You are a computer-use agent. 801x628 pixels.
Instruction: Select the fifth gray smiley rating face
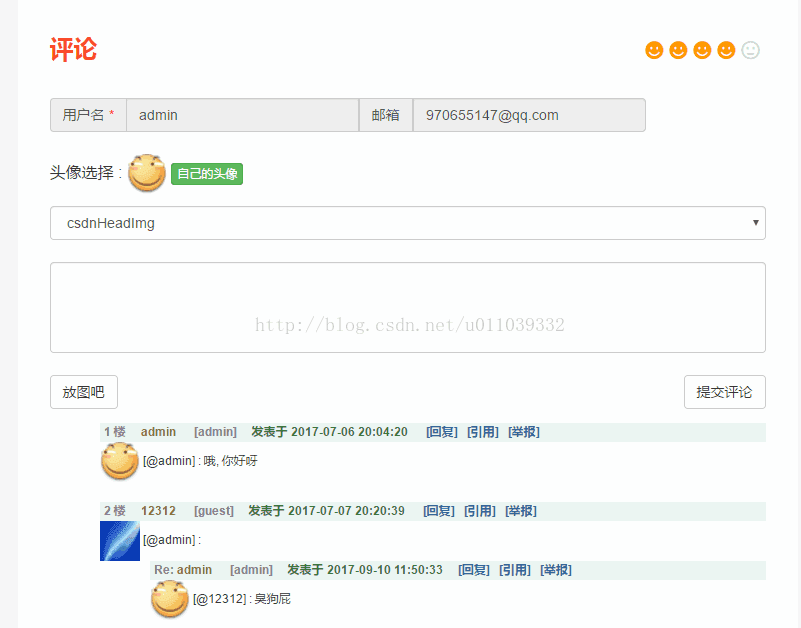[750, 50]
